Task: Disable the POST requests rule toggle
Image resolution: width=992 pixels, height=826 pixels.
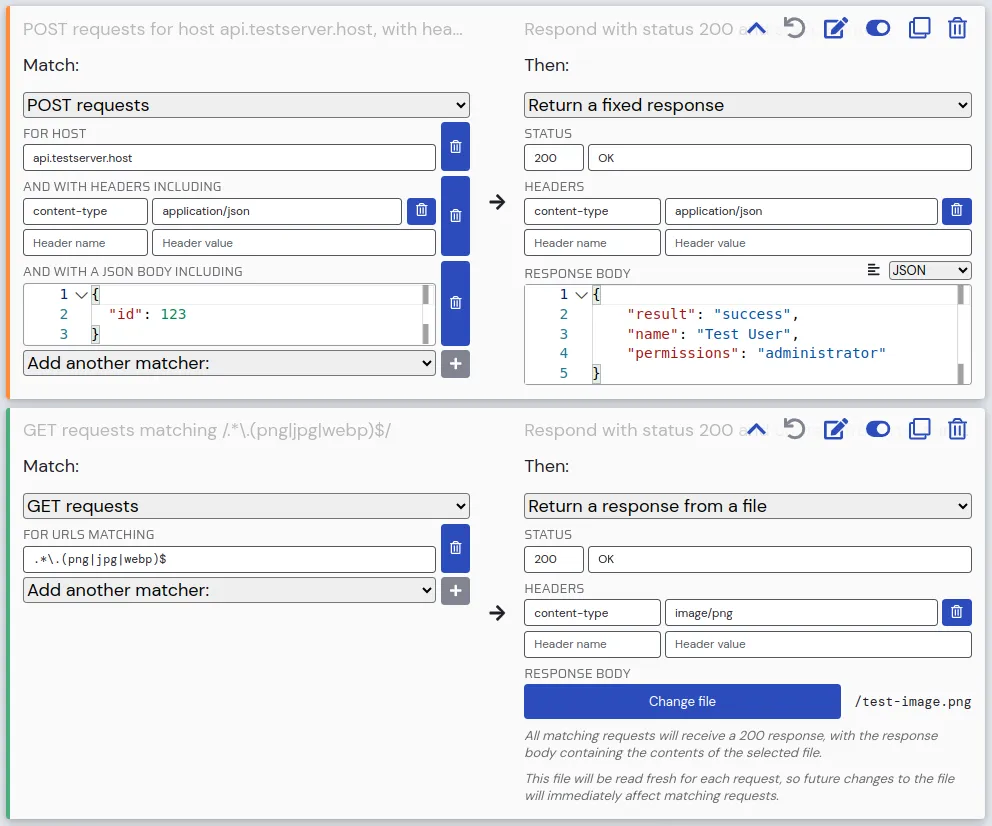Action: [x=877, y=28]
